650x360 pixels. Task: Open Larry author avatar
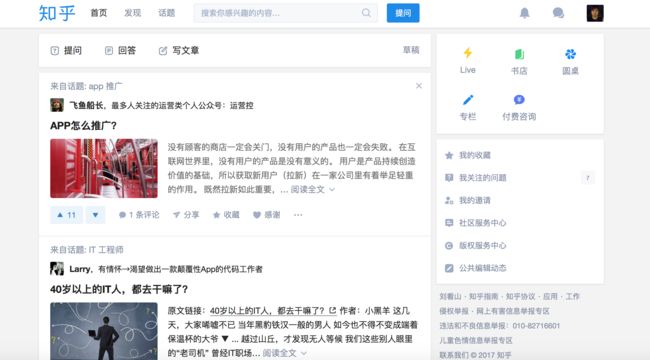pyautogui.click(x=57, y=269)
